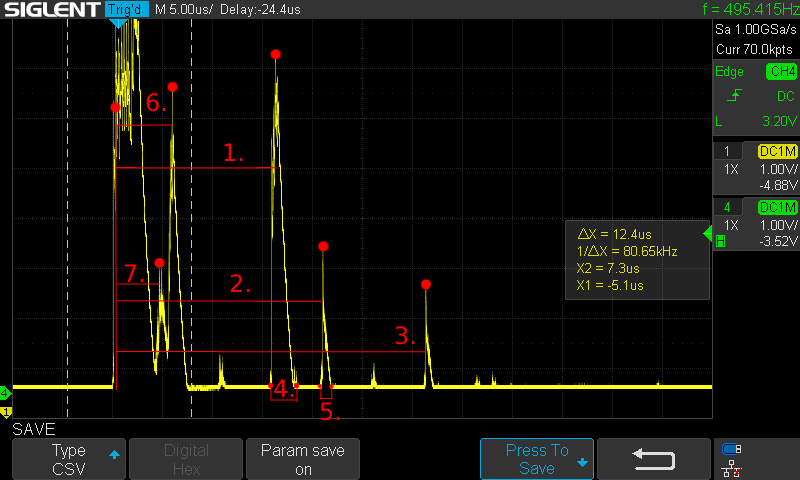Click the Curr 70.0kpts memory depth
The width and height of the screenshot is (800, 480).
[x=754, y=49]
